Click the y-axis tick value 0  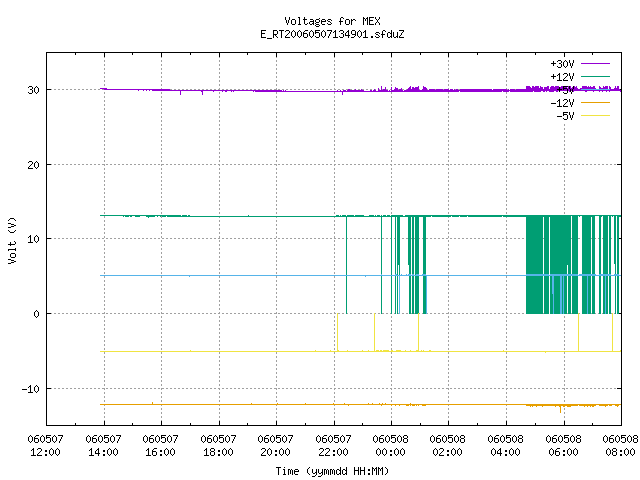tap(37, 314)
